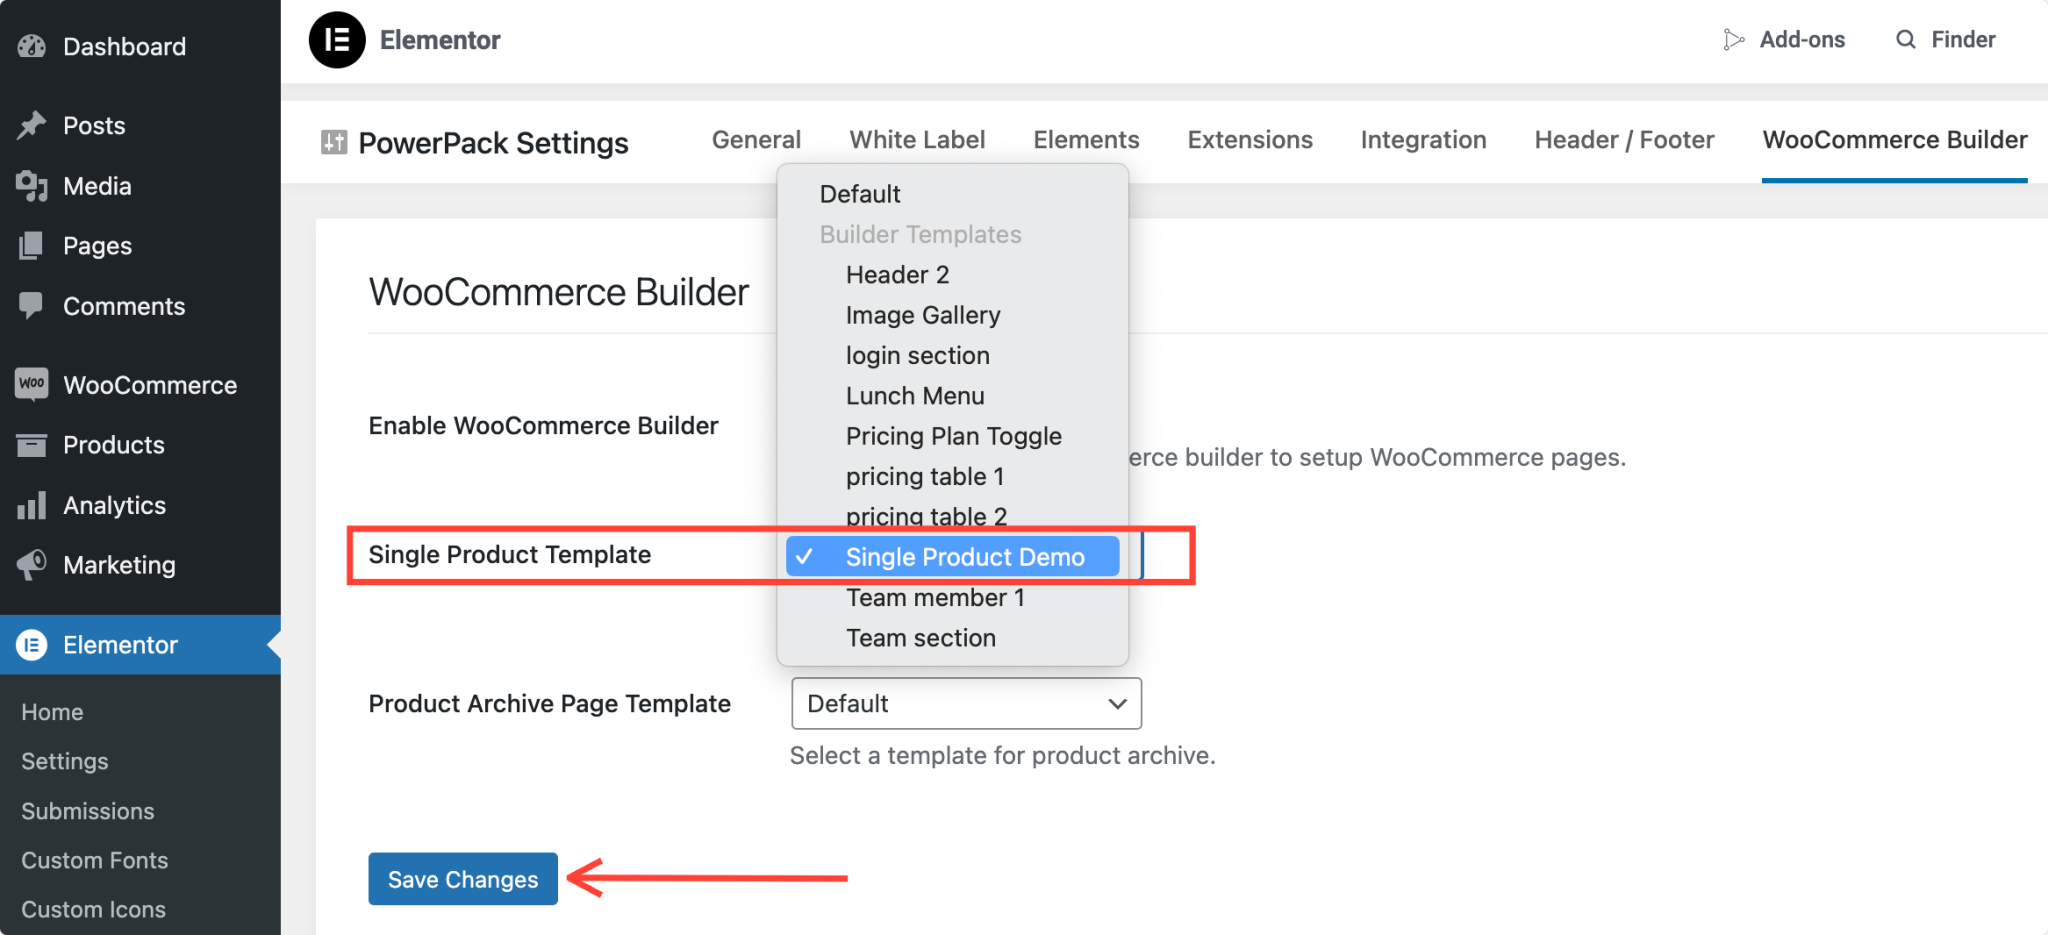Click the Dashboard gauge icon
2048x935 pixels.
(32, 46)
